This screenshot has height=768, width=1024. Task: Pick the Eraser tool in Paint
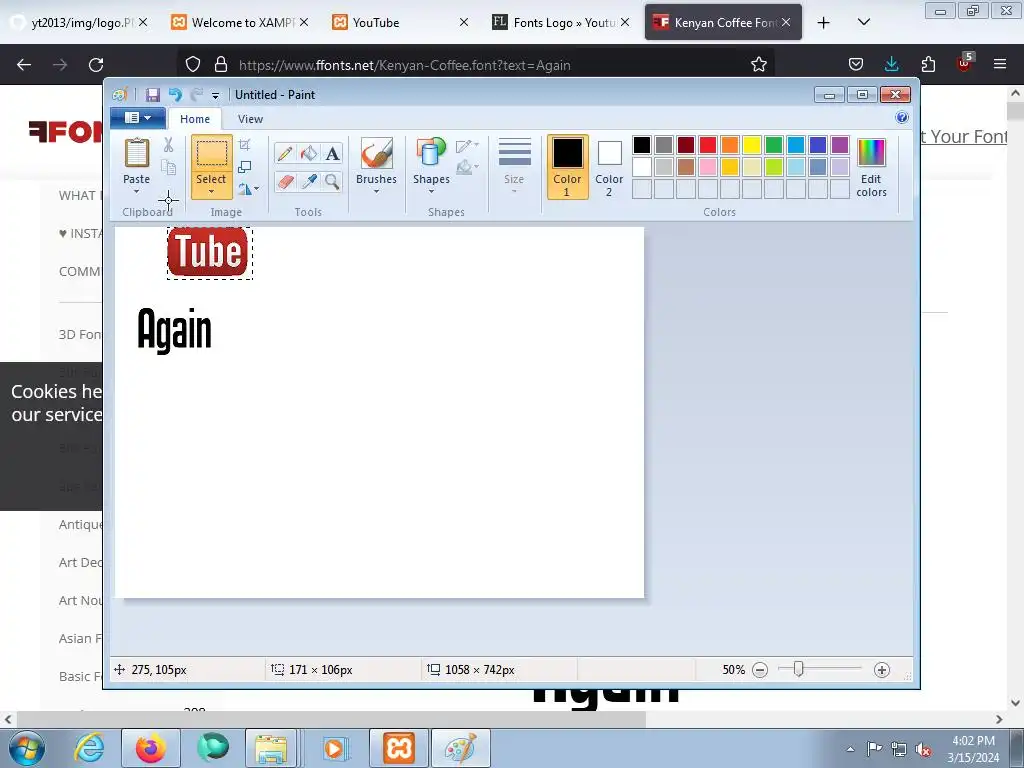click(285, 181)
